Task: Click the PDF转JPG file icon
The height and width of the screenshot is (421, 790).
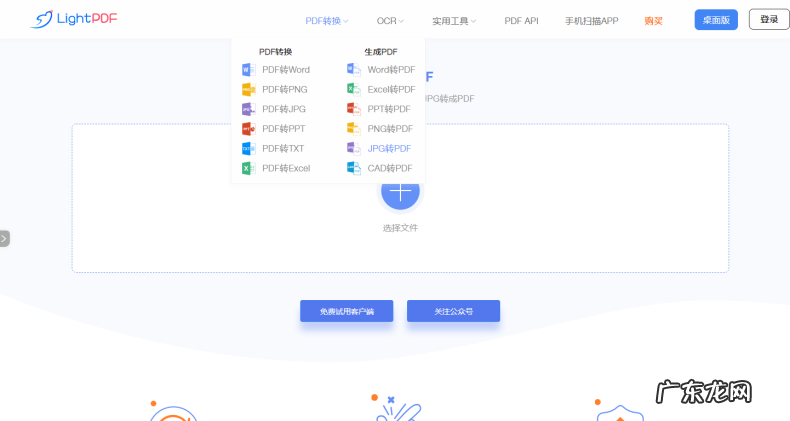Action: [248, 109]
